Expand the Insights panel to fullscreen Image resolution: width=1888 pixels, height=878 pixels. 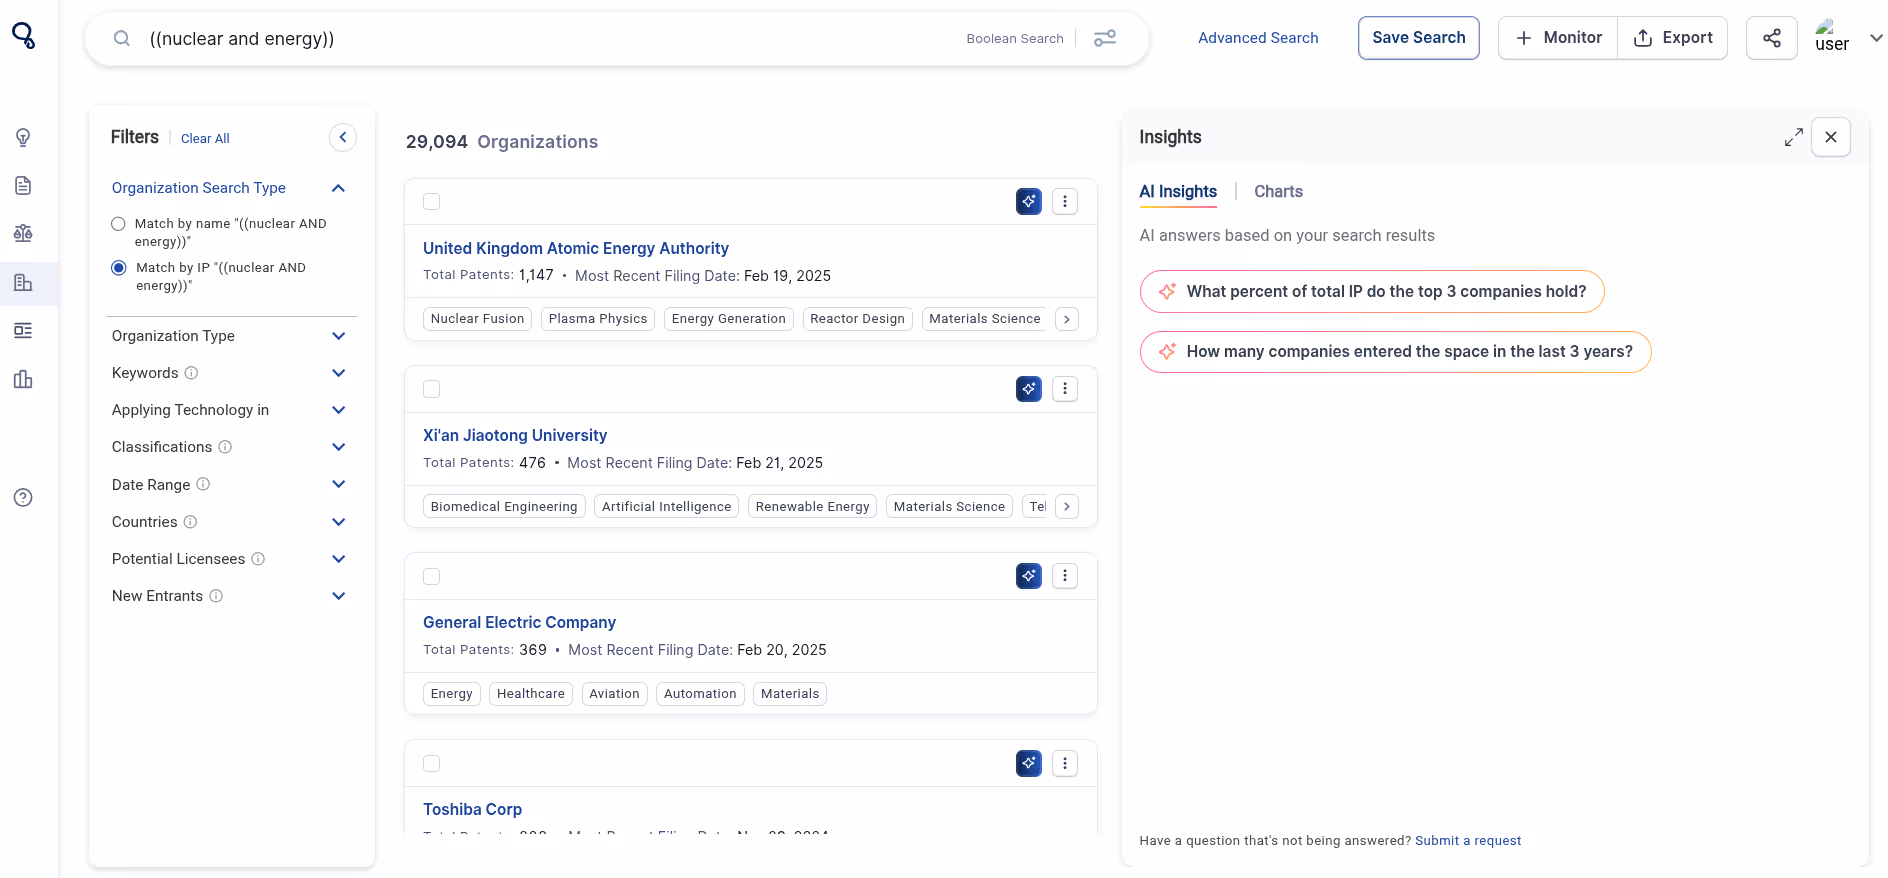(1794, 137)
